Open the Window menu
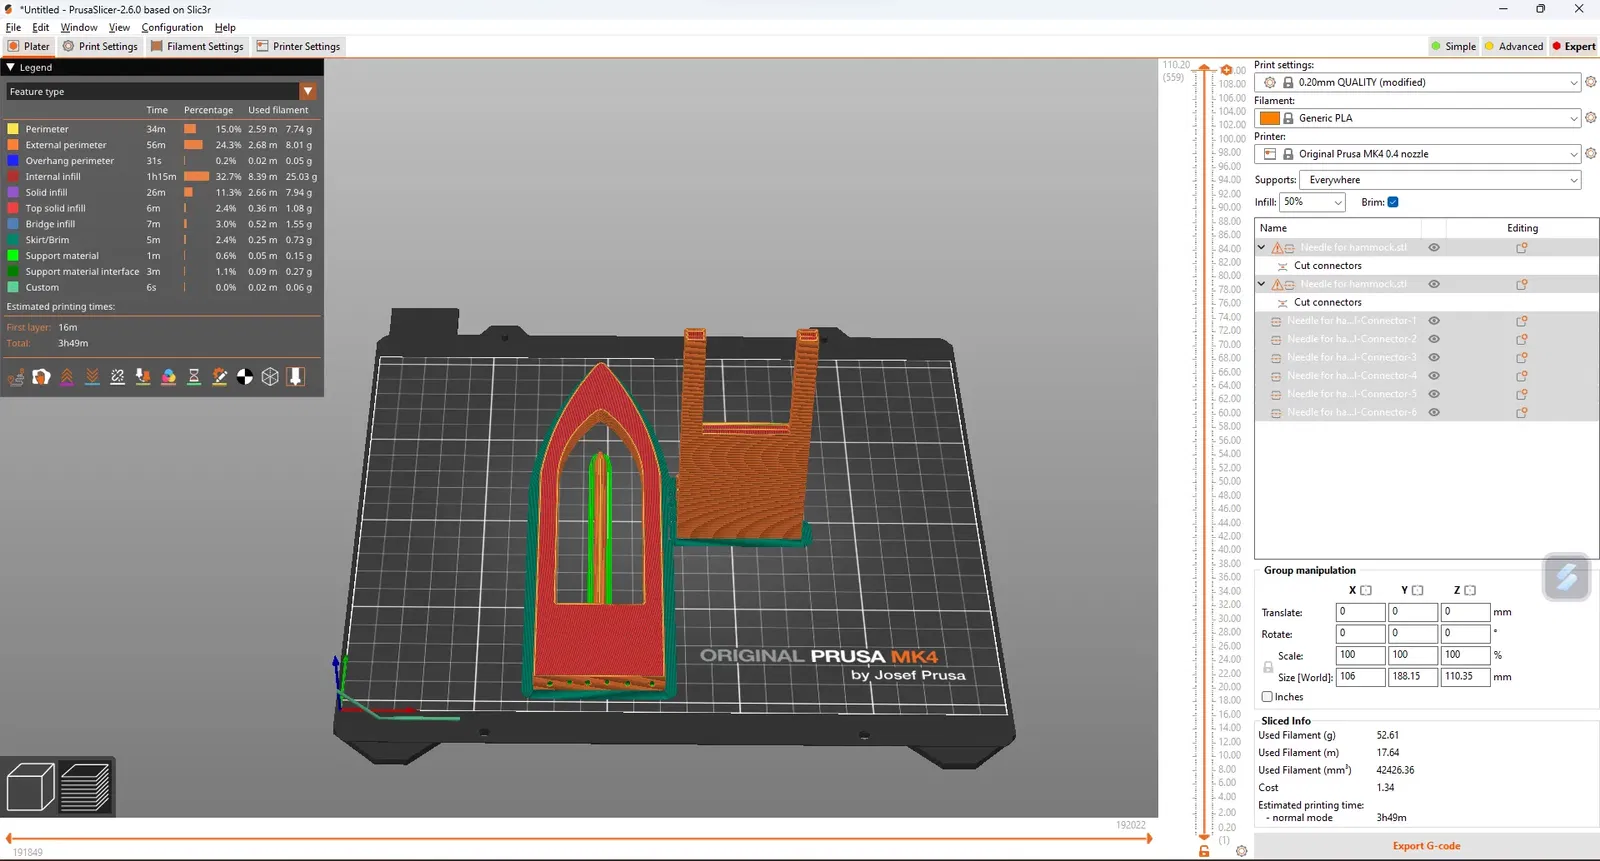1600x861 pixels. 79,27
